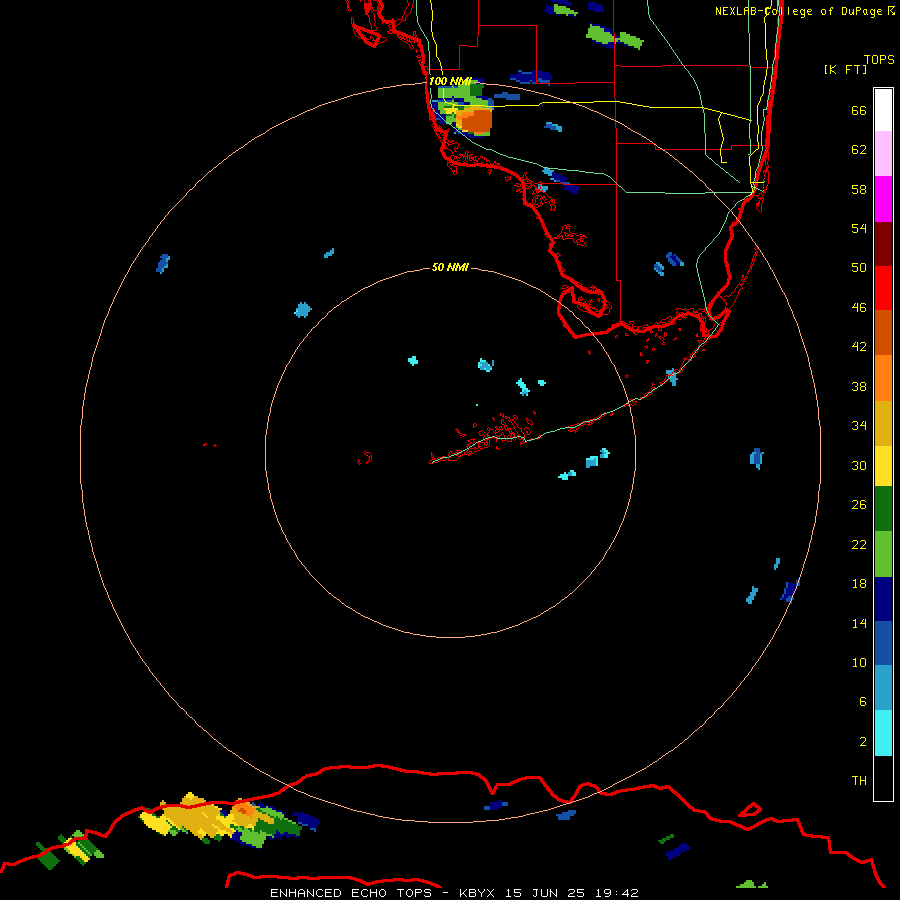Click the 42 scale value

859,347
